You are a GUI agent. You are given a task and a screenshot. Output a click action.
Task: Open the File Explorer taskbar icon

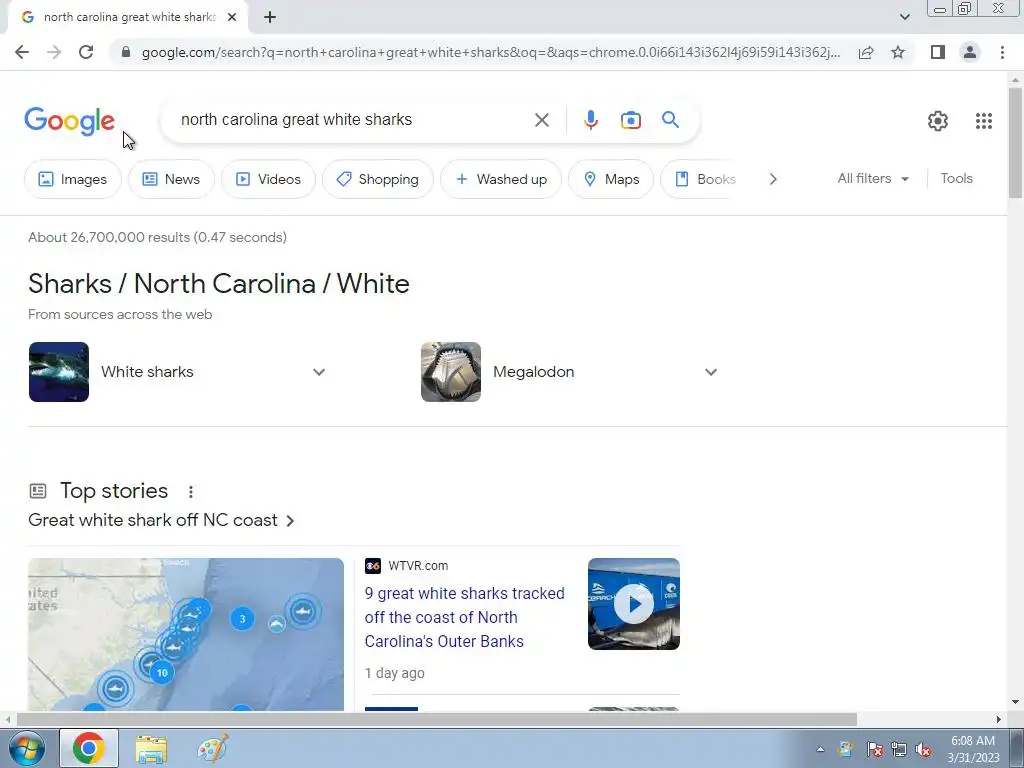coord(151,748)
